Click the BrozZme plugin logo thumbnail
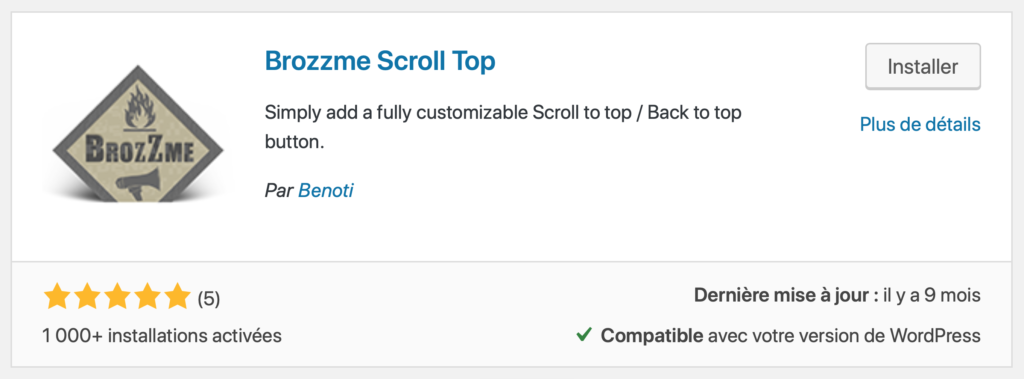Viewport: 1024px width, 379px height. (137, 133)
